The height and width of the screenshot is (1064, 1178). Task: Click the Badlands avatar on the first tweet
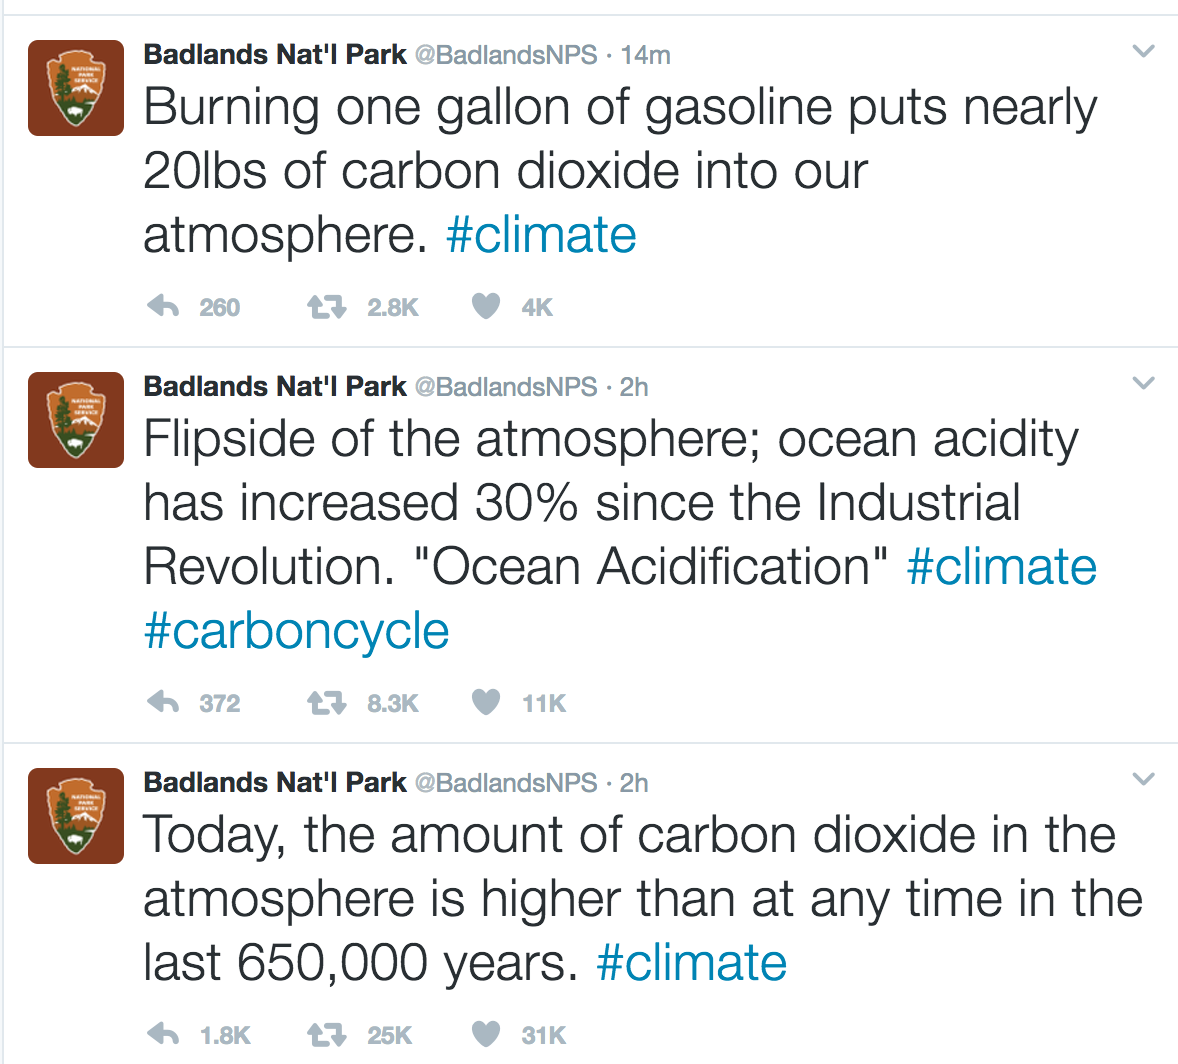[76, 88]
